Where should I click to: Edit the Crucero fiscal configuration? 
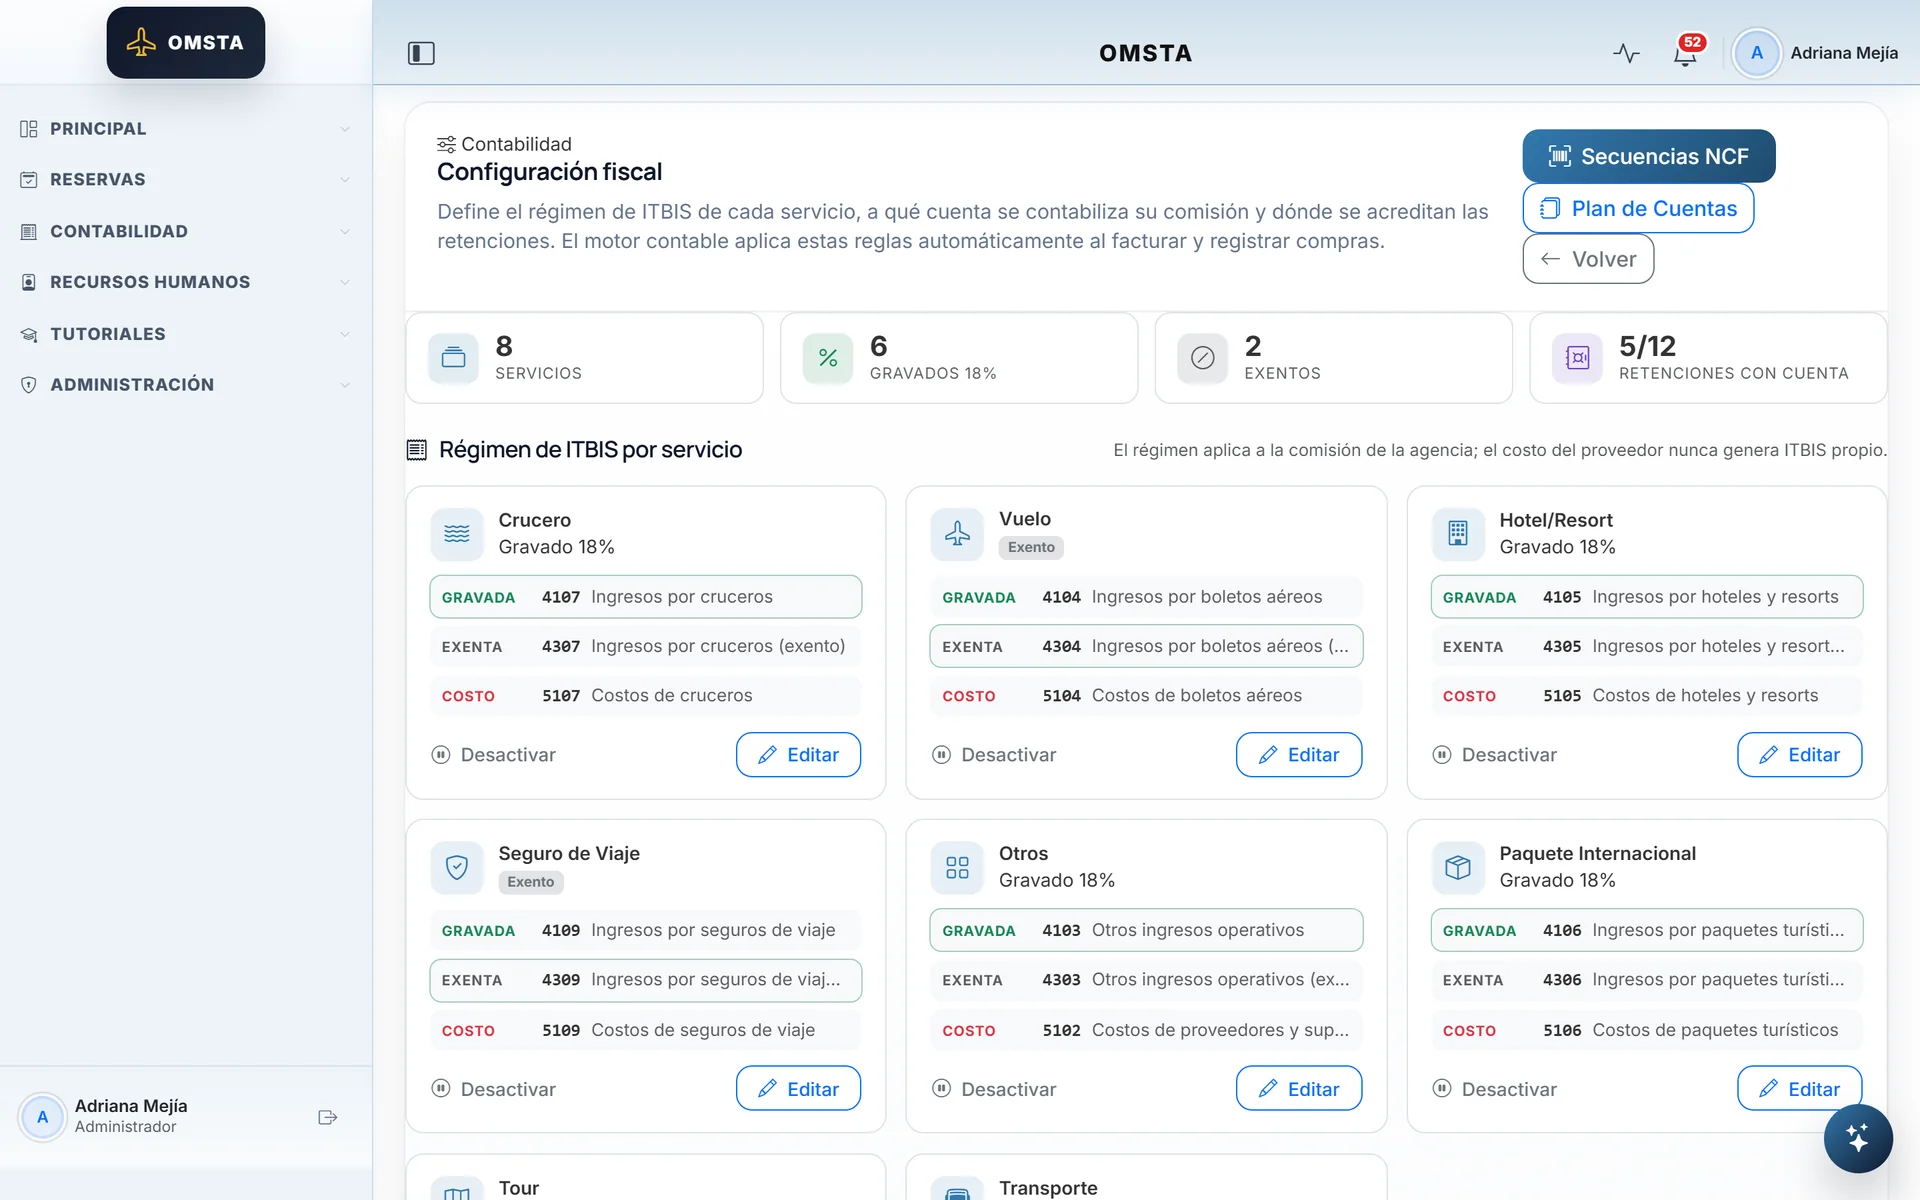pos(798,755)
